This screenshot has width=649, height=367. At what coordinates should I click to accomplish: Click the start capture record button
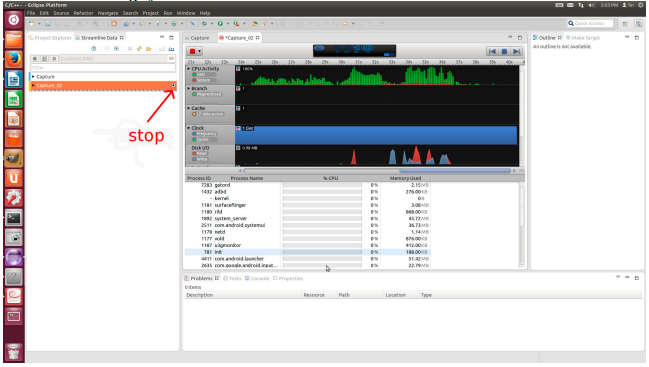[35, 59]
